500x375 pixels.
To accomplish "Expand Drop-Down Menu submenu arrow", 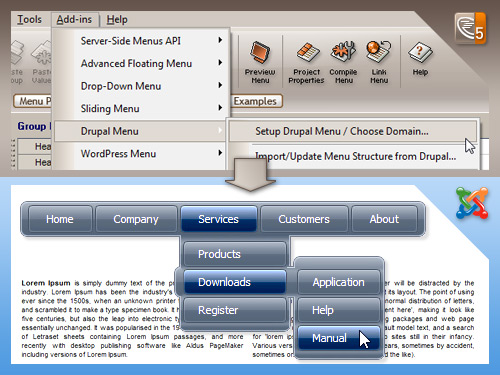I will click(220, 85).
